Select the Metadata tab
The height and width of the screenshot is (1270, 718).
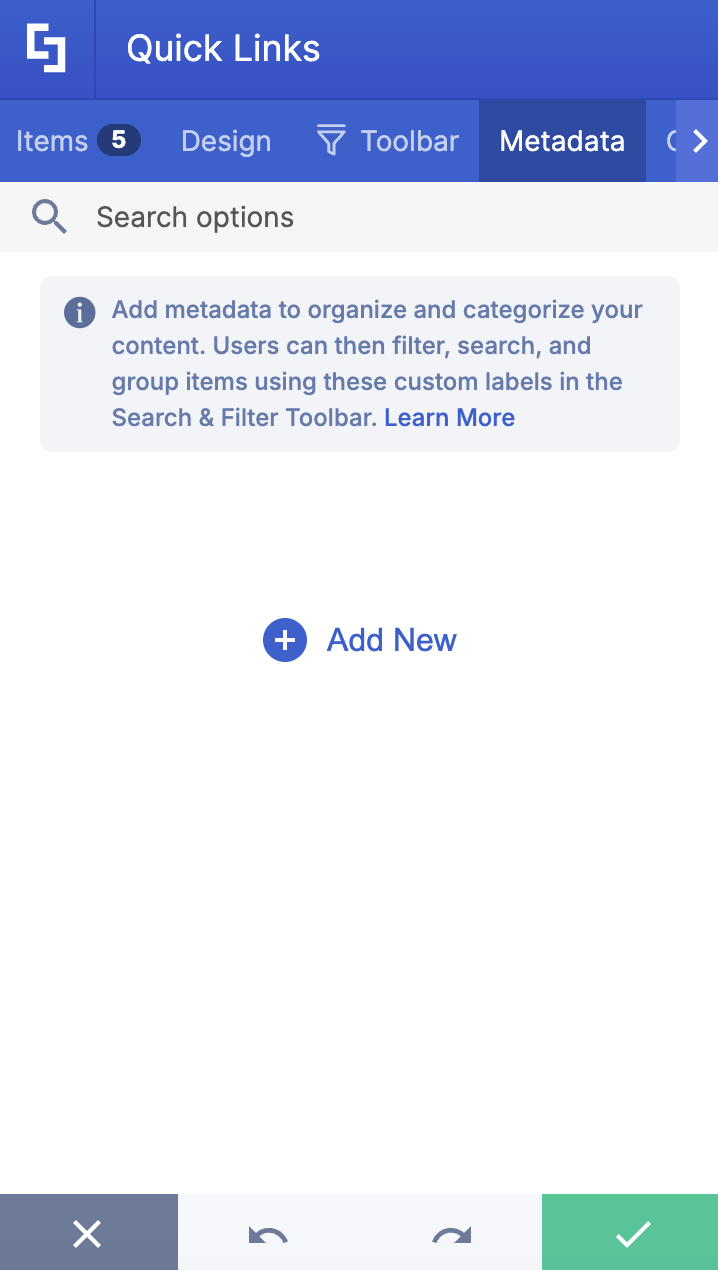tap(561, 140)
